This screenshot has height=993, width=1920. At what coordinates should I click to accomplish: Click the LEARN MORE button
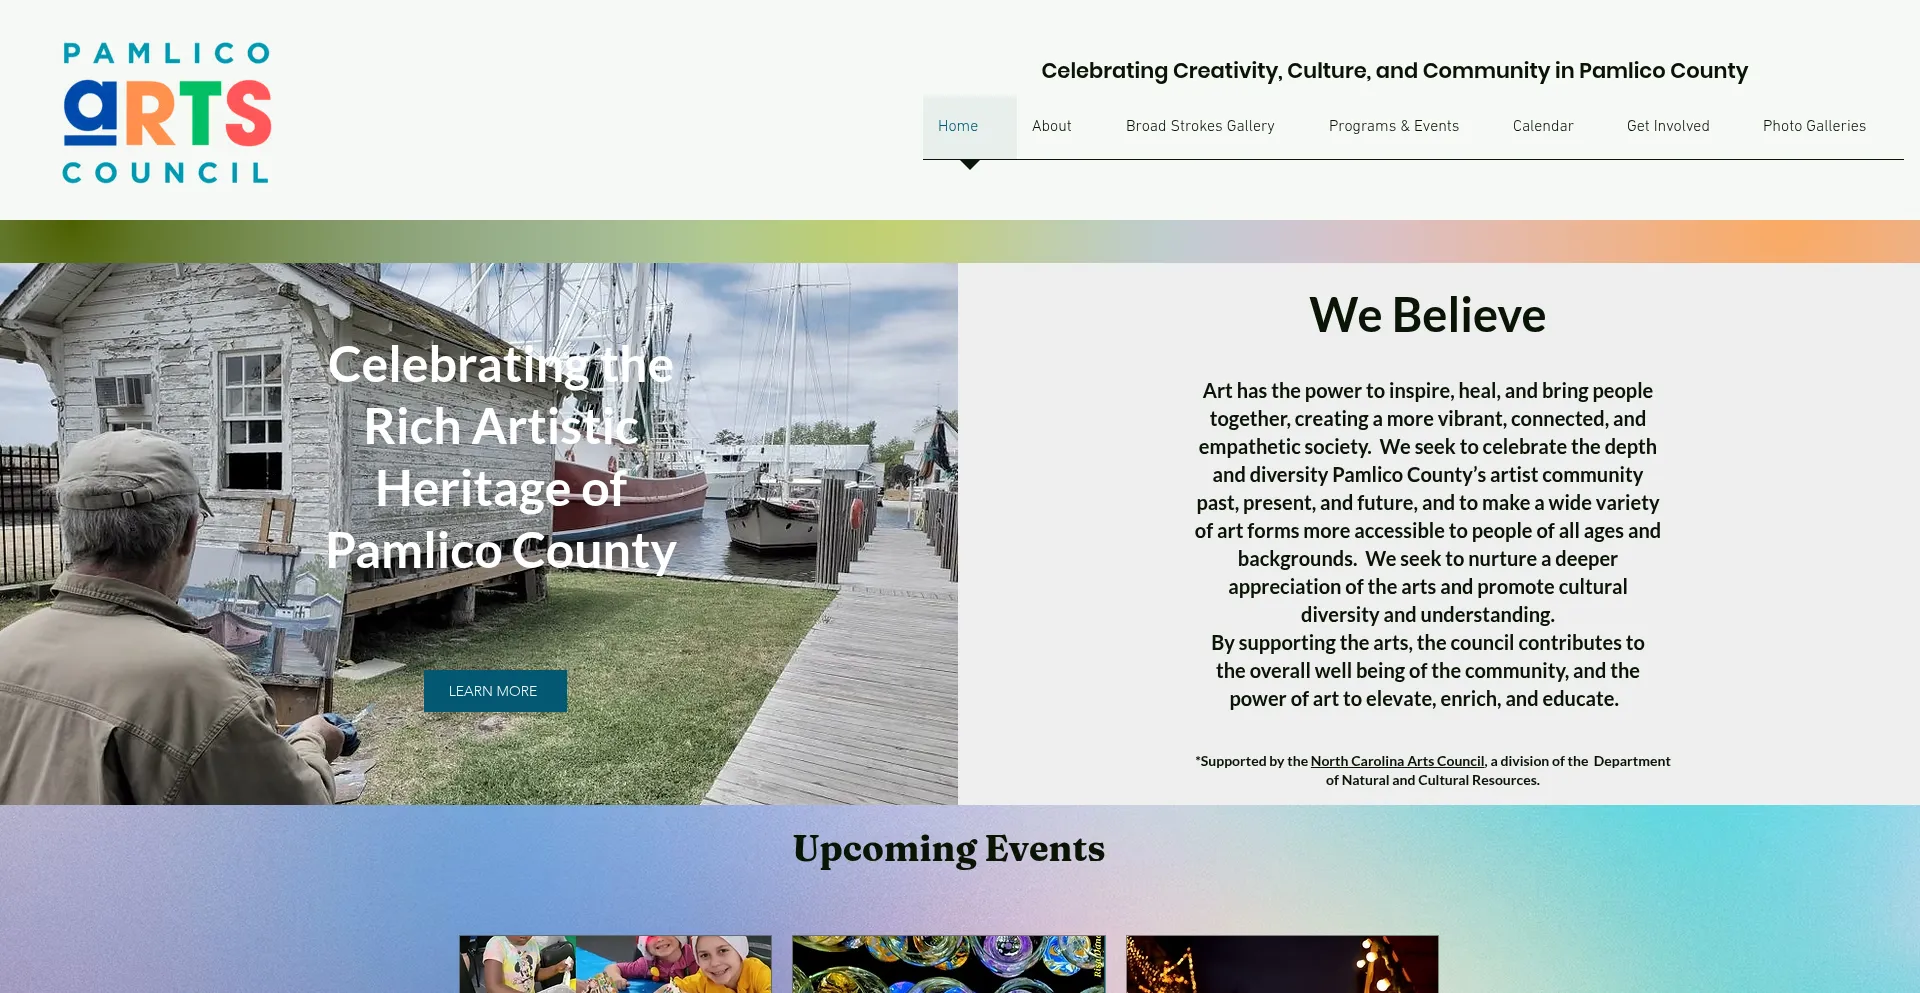click(x=494, y=690)
